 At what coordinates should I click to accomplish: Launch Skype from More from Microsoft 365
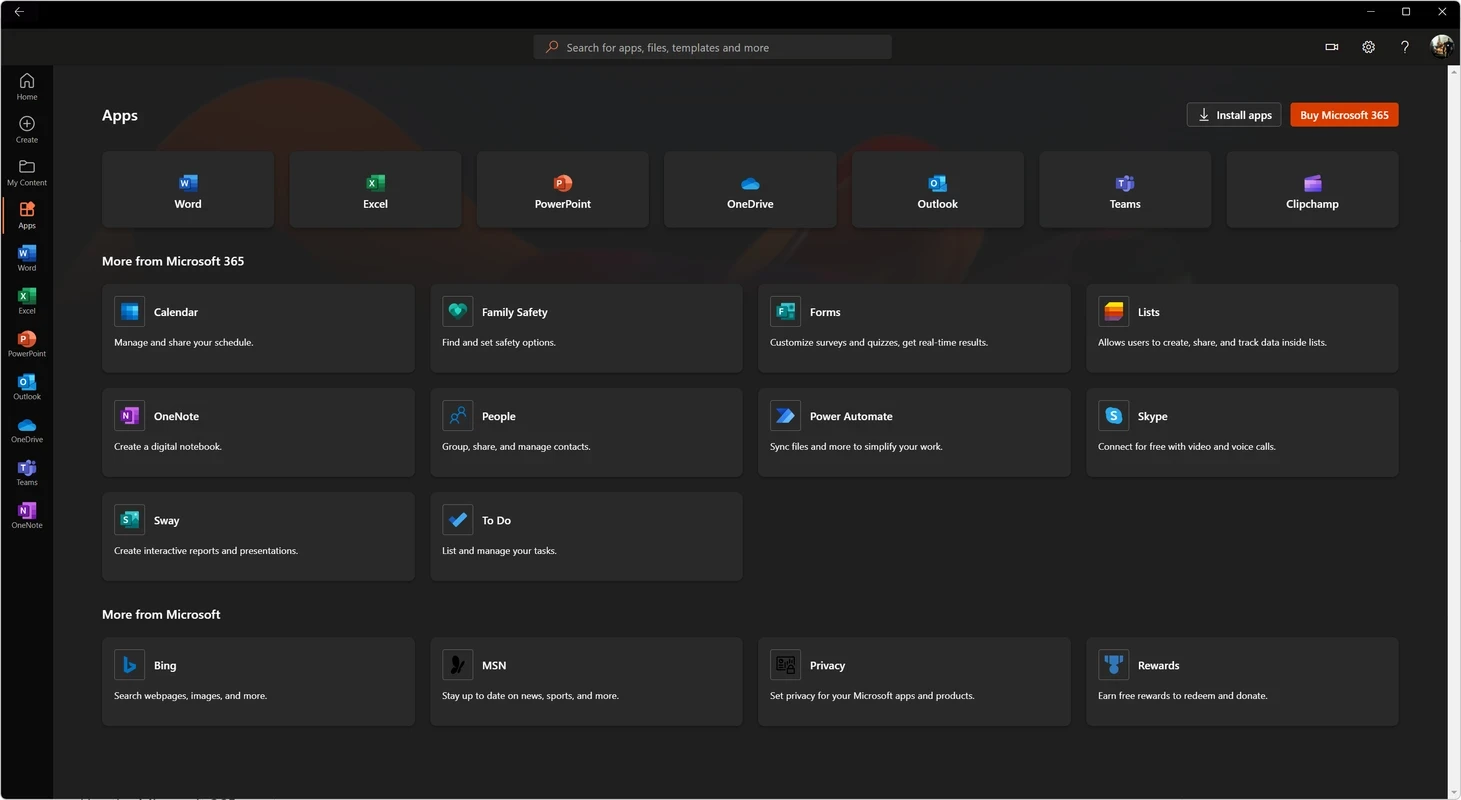pyautogui.click(x=1241, y=431)
